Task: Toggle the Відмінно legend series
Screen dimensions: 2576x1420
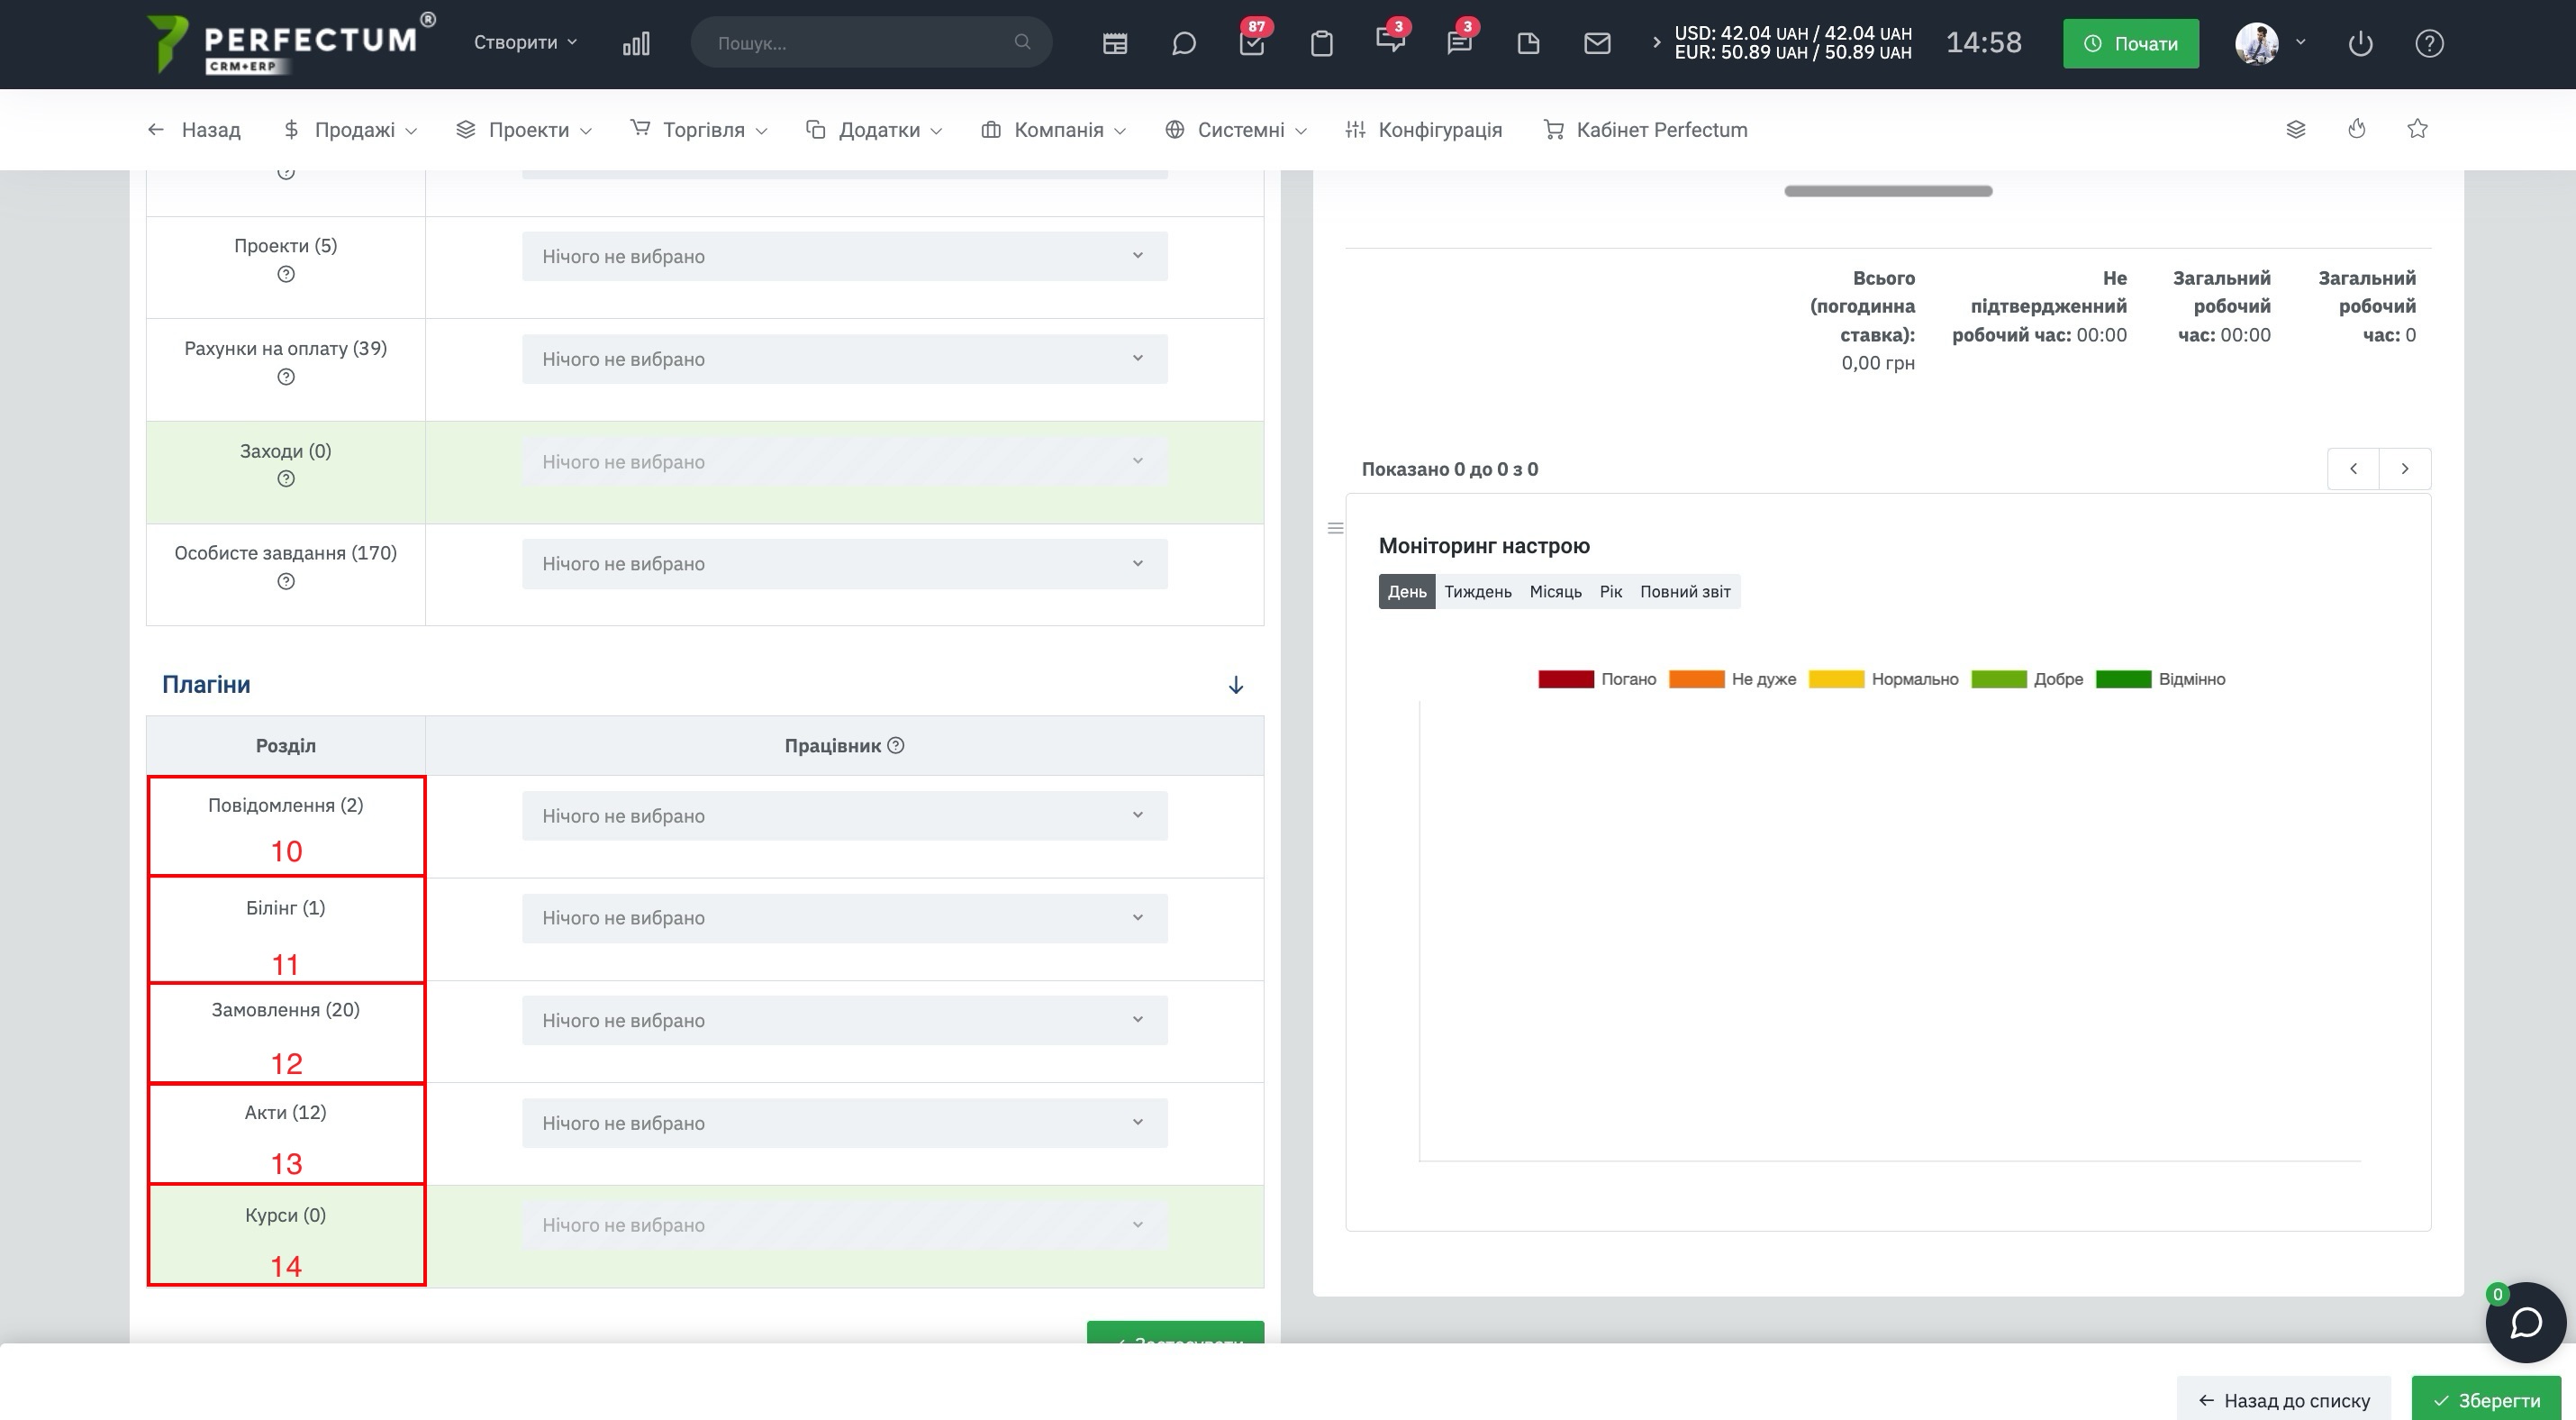Action: tap(2160, 679)
